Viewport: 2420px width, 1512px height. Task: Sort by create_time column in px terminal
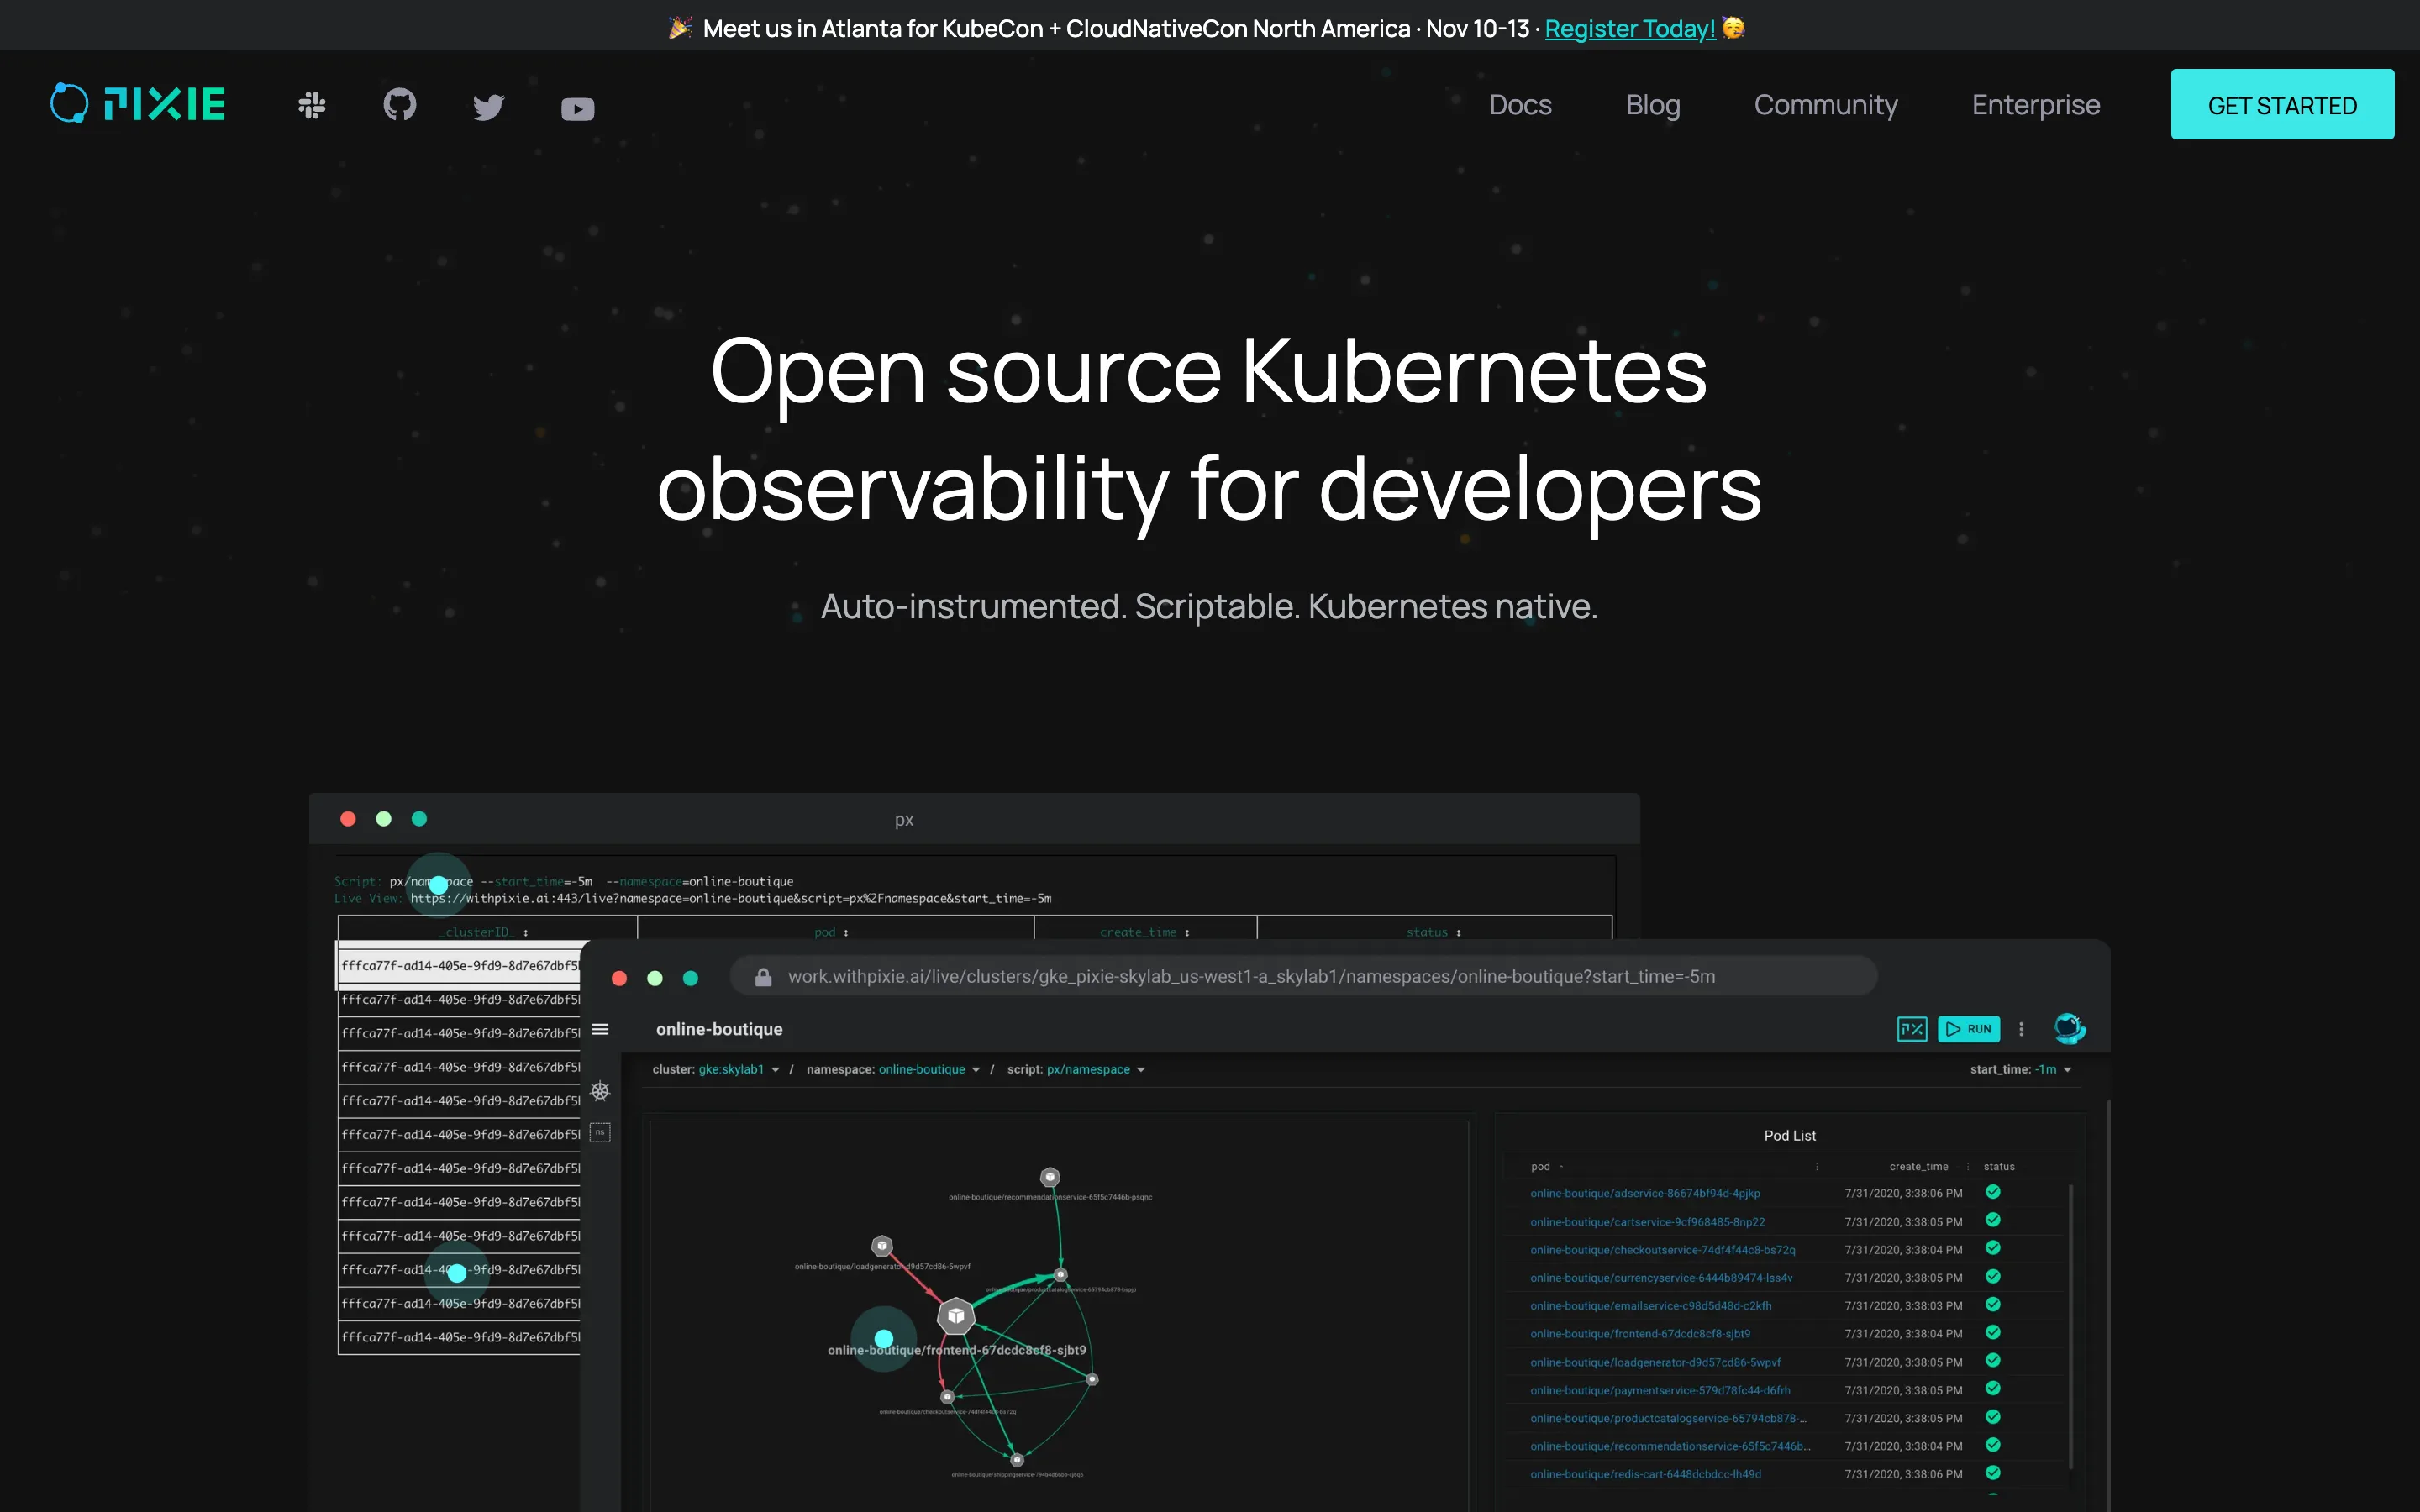1145,932
